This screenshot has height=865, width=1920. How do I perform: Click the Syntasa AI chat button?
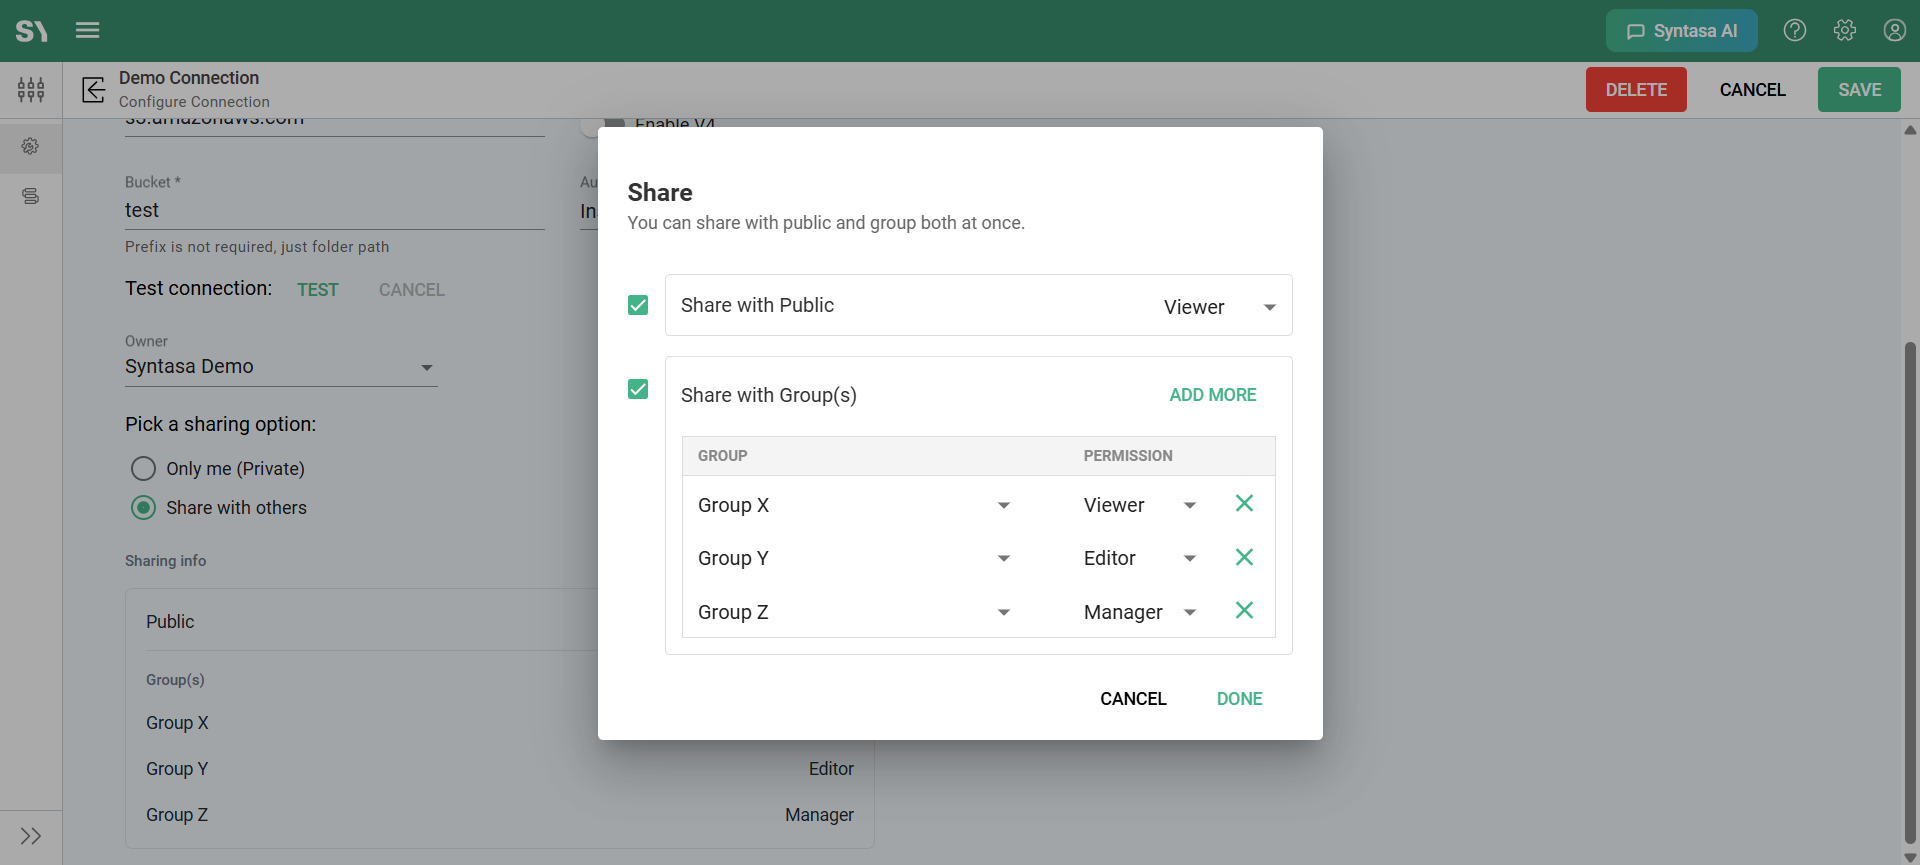(1682, 31)
